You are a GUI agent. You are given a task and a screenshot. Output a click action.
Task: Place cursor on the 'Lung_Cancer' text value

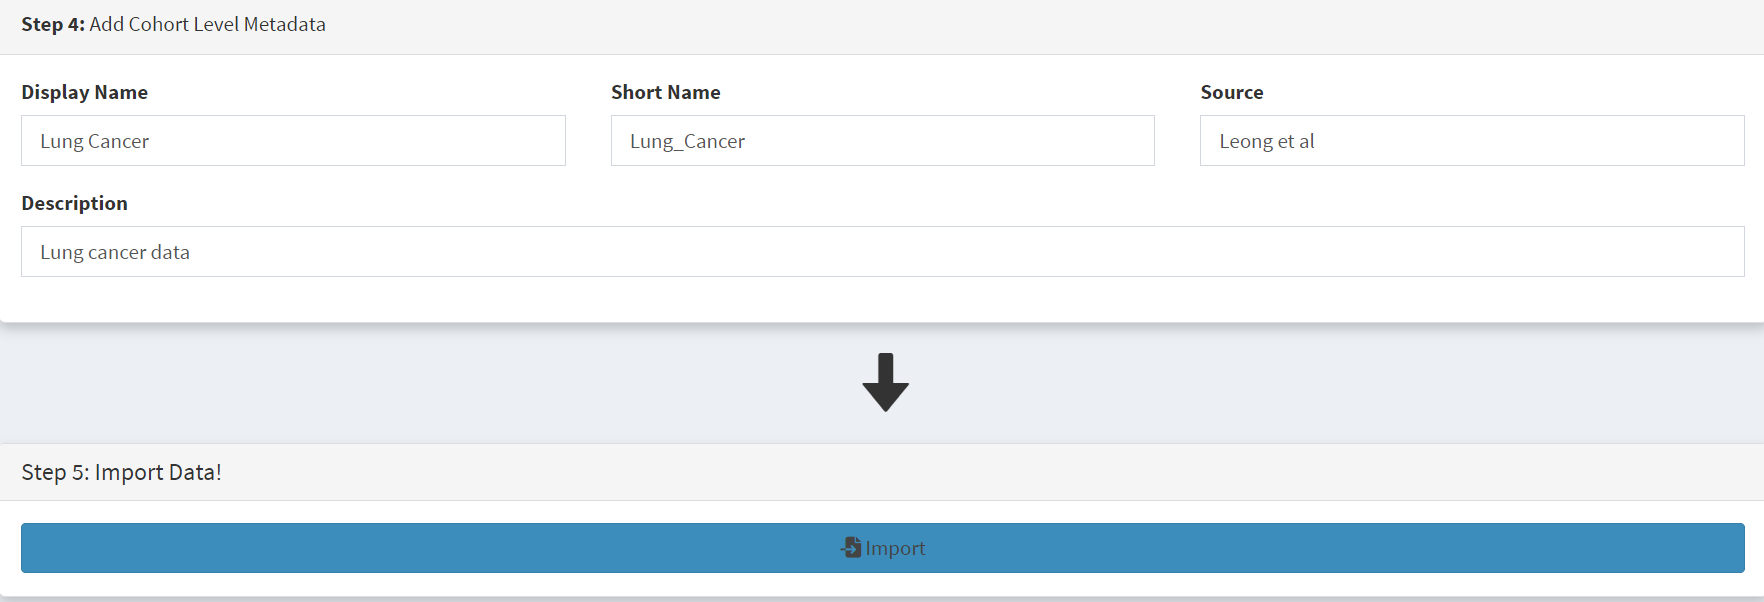coord(687,141)
